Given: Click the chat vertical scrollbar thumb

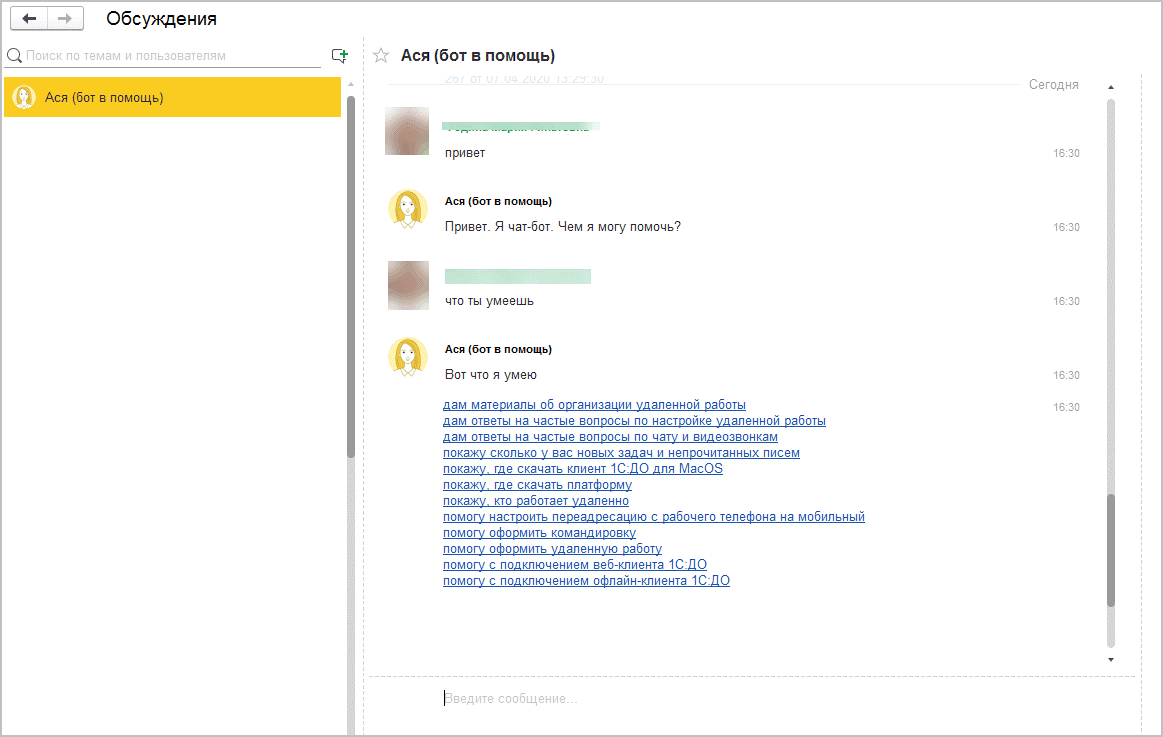Looking at the screenshot, I should pos(1111,550).
